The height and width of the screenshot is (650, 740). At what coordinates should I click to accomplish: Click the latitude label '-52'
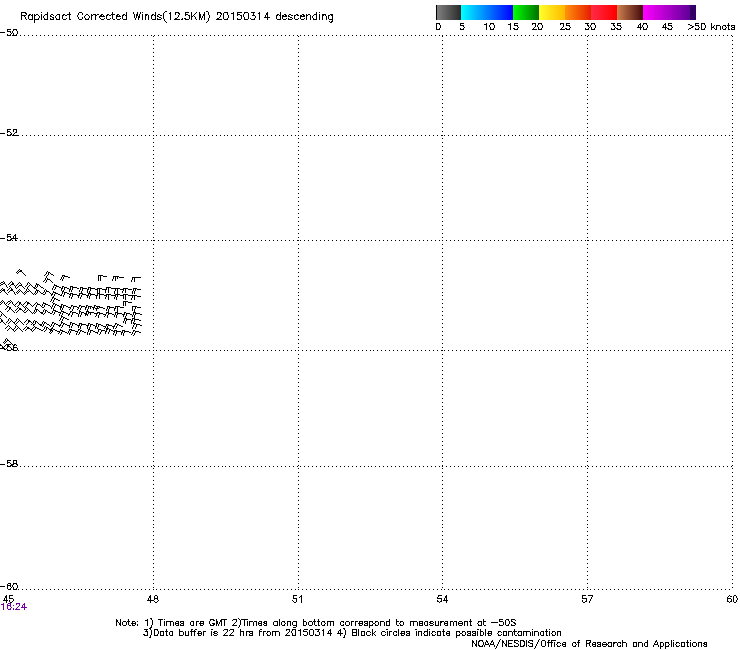point(9,133)
